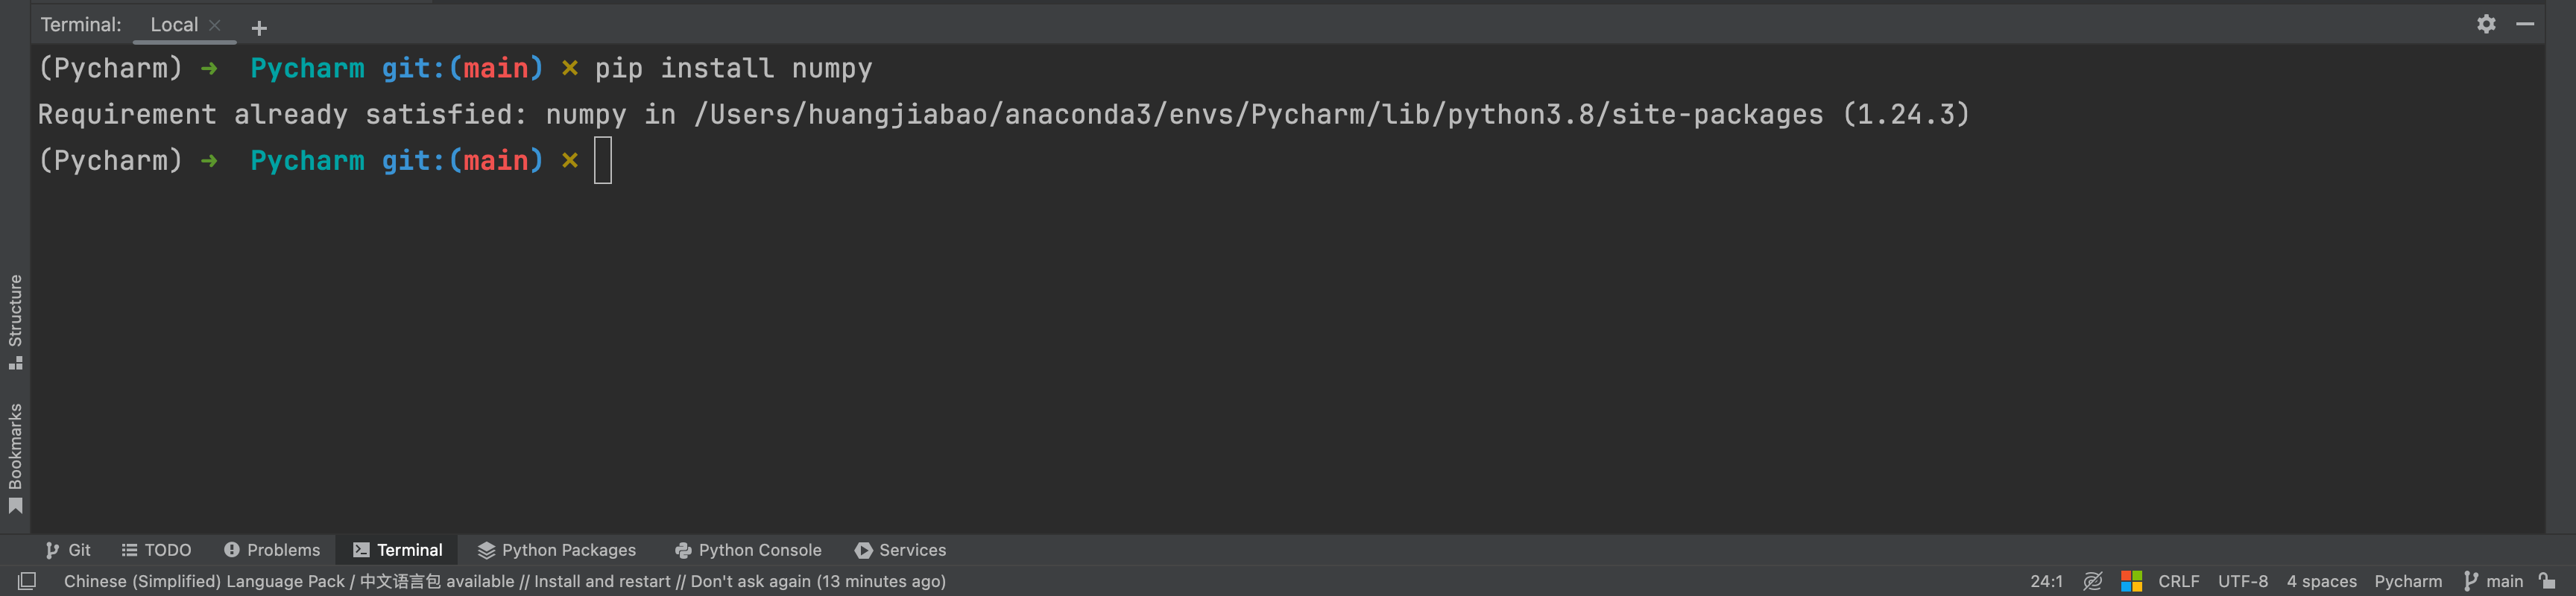Select the Local terminal tab
This screenshot has width=2576, height=596.
point(174,25)
